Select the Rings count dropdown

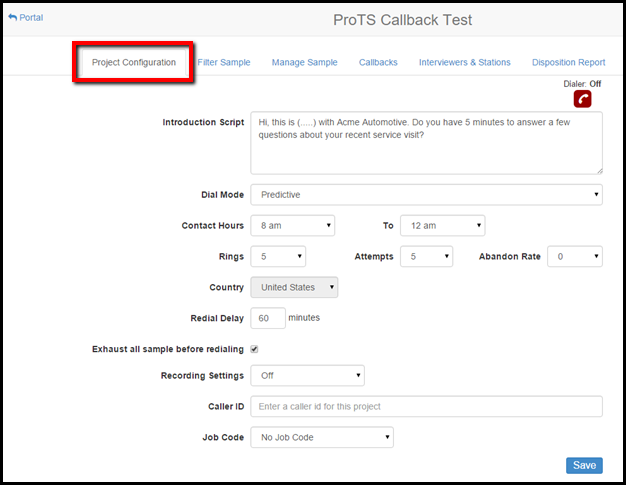click(278, 257)
